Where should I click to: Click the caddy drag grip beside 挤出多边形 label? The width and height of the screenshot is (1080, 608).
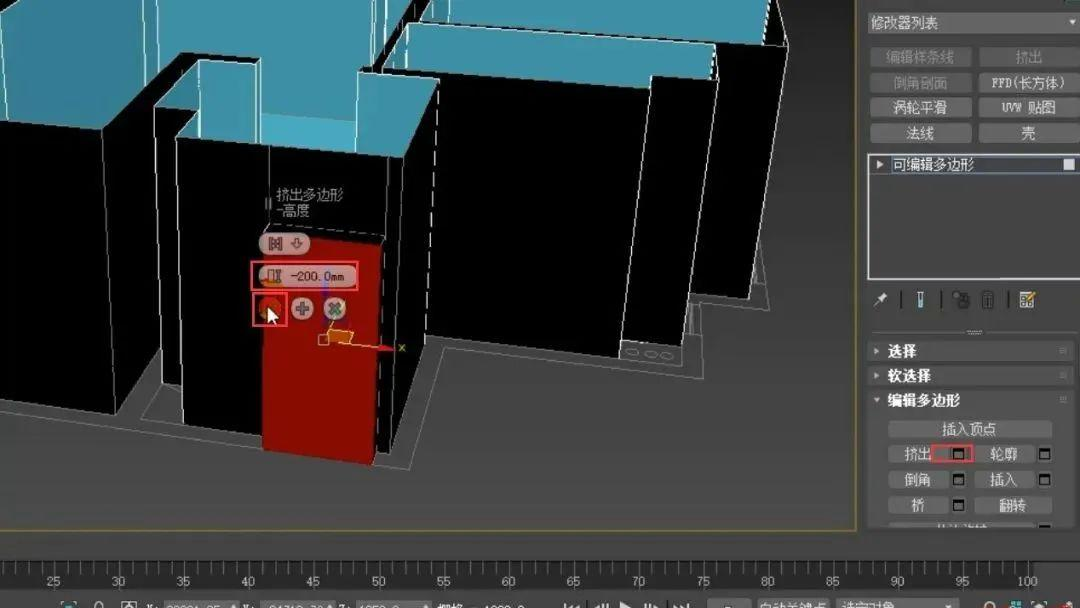(268, 203)
